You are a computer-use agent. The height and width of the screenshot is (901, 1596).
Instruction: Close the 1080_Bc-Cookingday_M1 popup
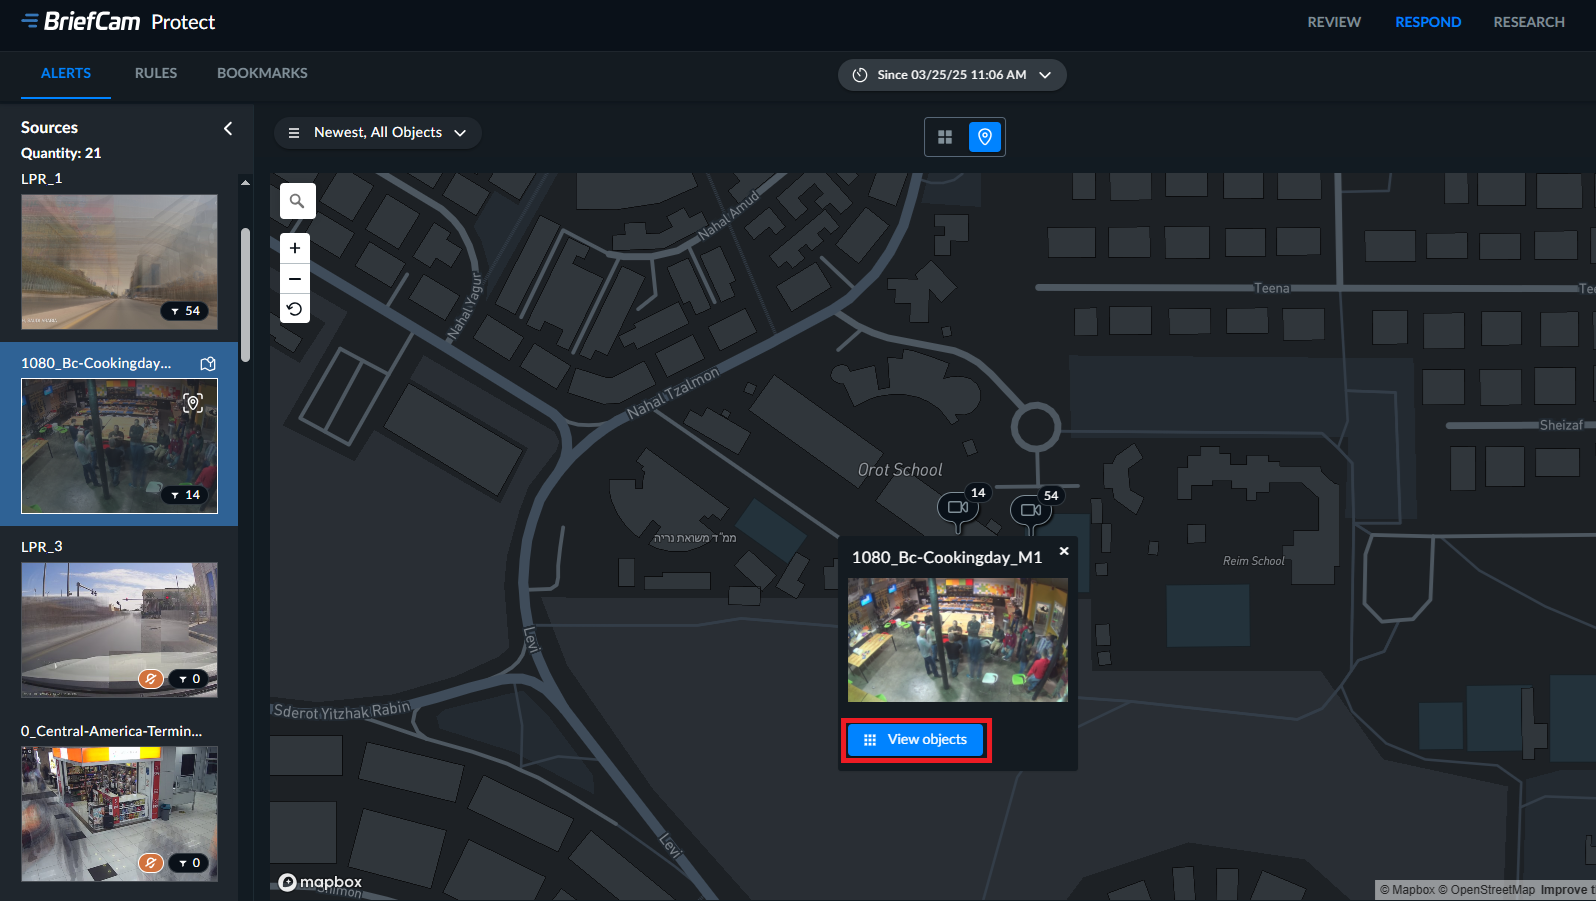(x=1064, y=551)
